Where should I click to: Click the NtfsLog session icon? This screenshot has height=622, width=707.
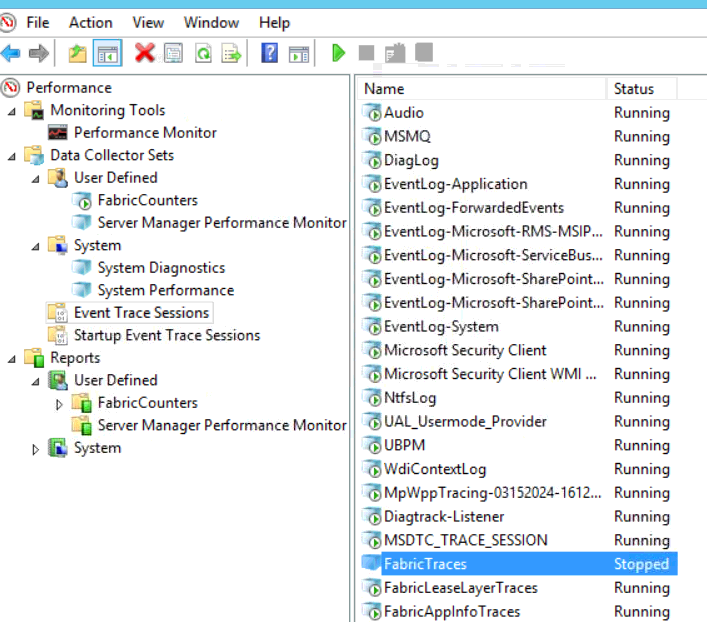[x=372, y=397]
